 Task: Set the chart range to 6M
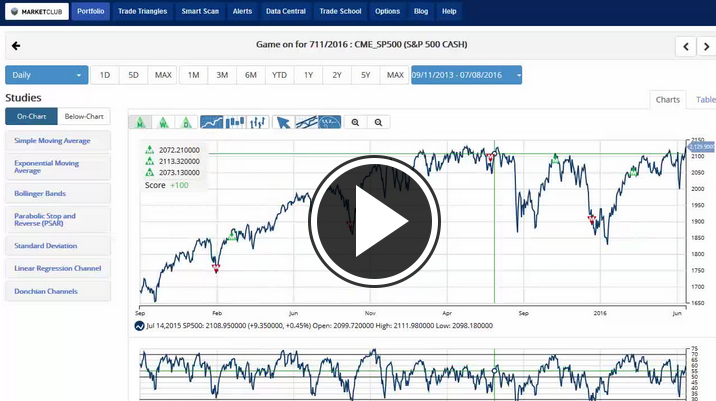pyautogui.click(x=251, y=75)
